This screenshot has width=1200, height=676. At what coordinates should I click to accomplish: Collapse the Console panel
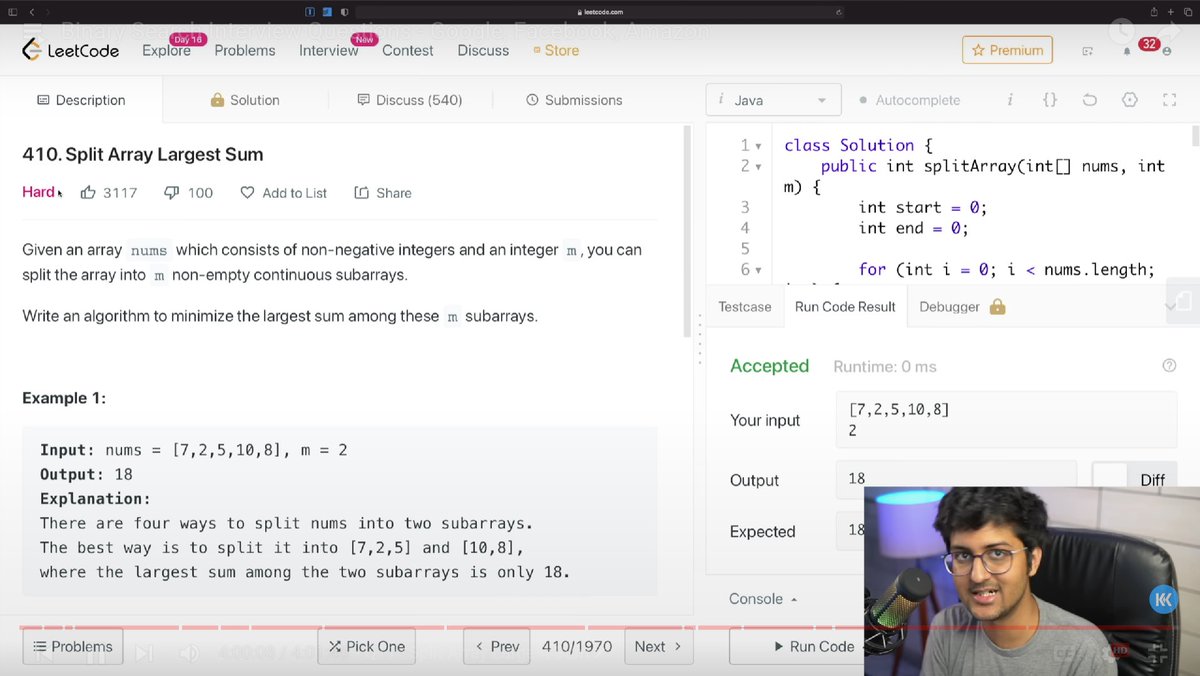[x=762, y=598]
